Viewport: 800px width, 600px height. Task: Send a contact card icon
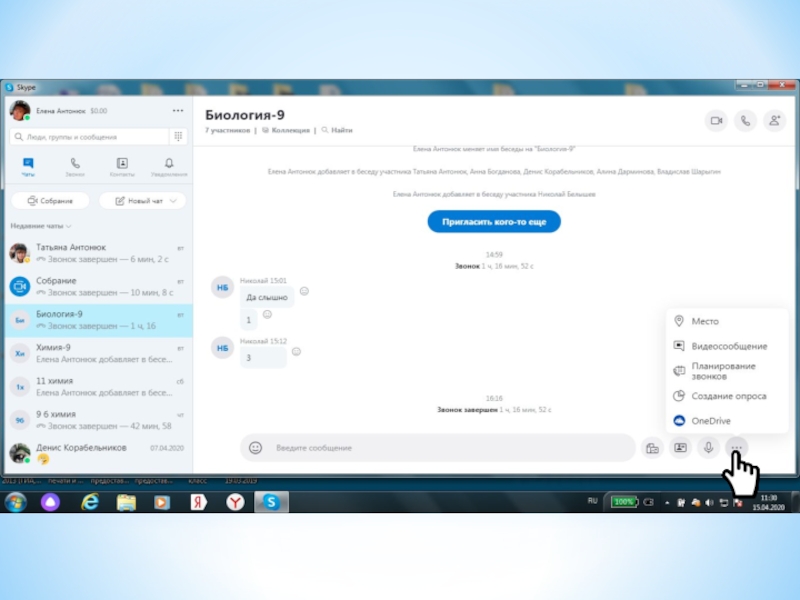pyautogui.click(x=681, y=448)
